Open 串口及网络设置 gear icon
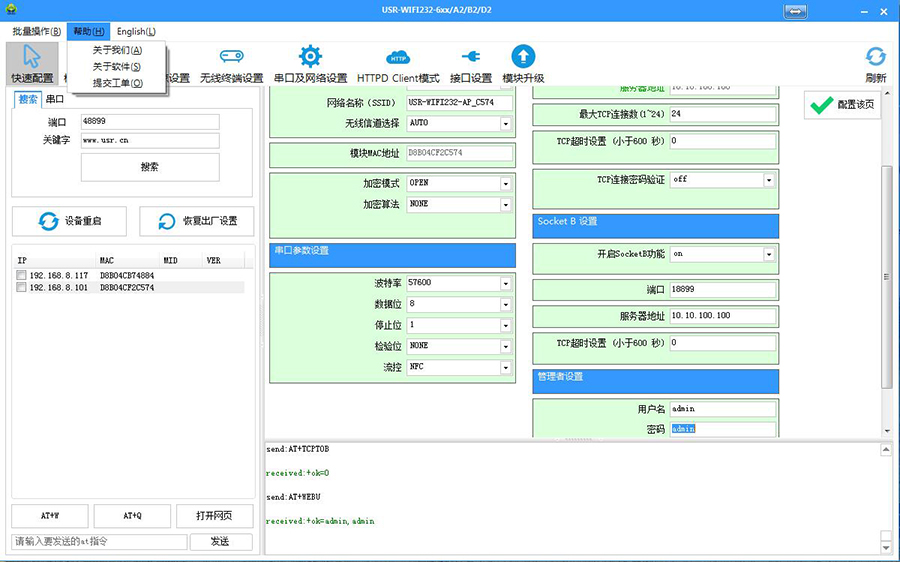Image resolution: width=900 pixels, height=562 pixels. click(x=310, y=58)
